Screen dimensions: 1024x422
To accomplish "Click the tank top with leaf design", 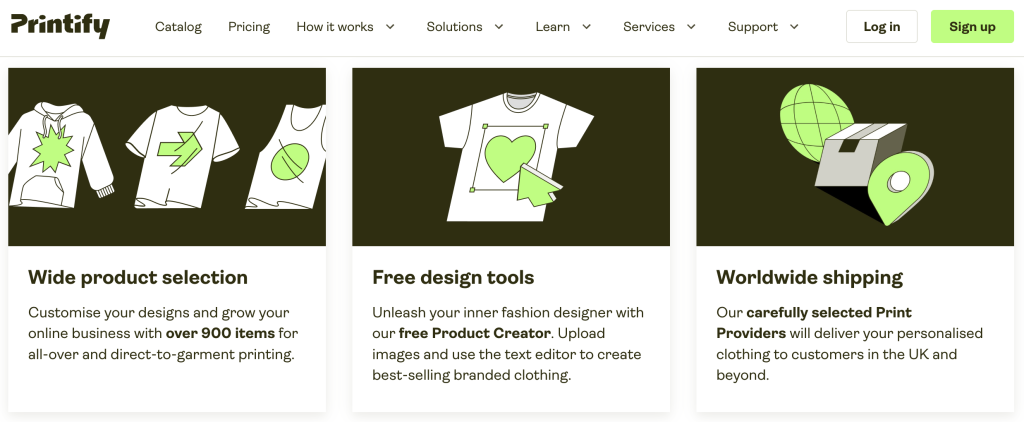I will pyautogui.click(x=285, y=160).
